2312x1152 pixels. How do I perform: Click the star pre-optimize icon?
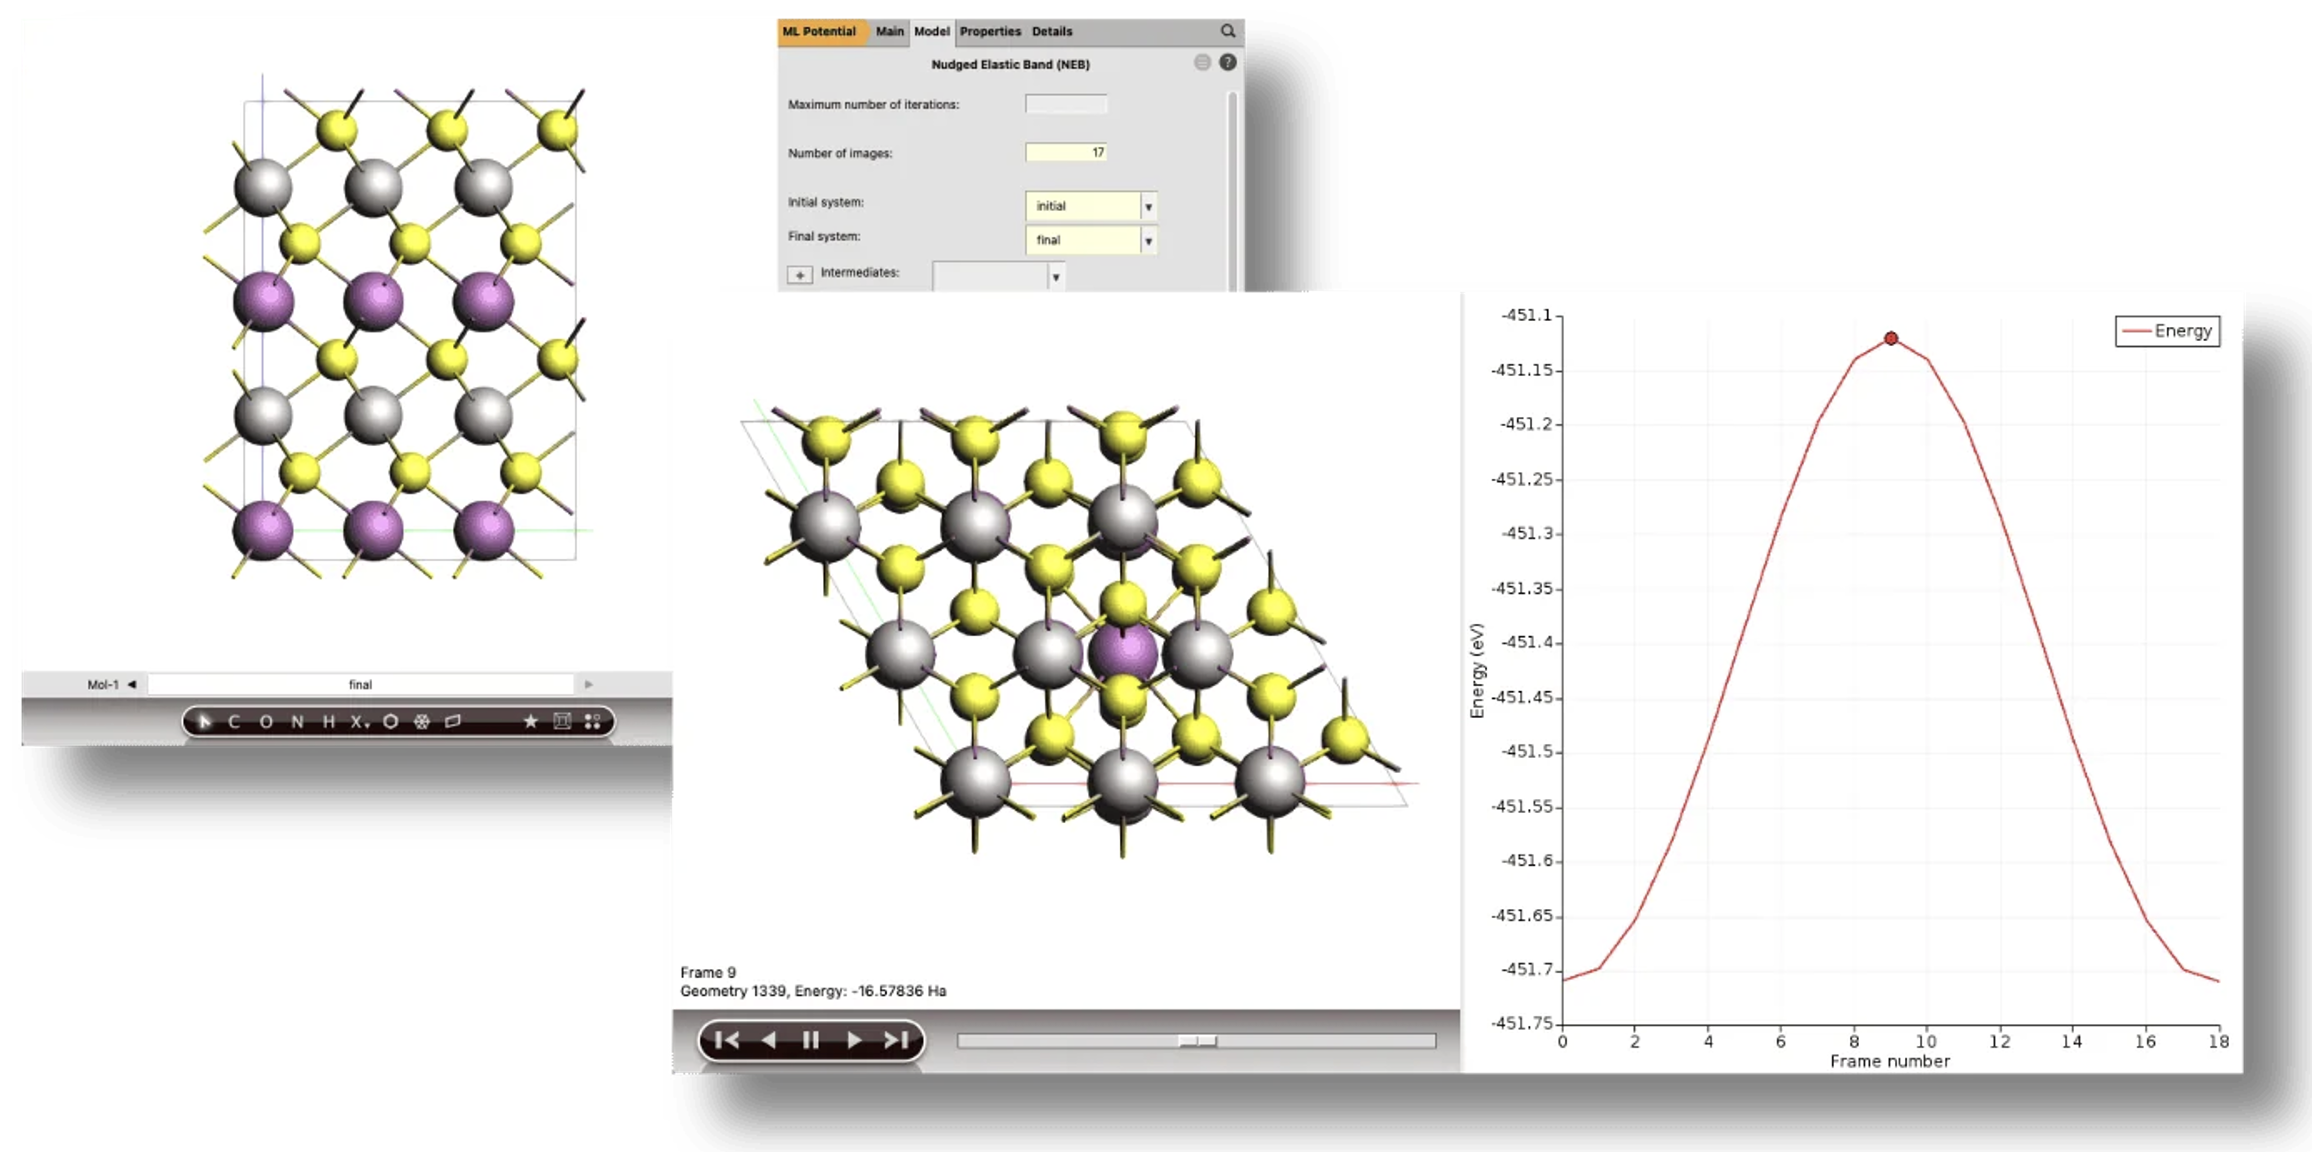coord(530,721)
